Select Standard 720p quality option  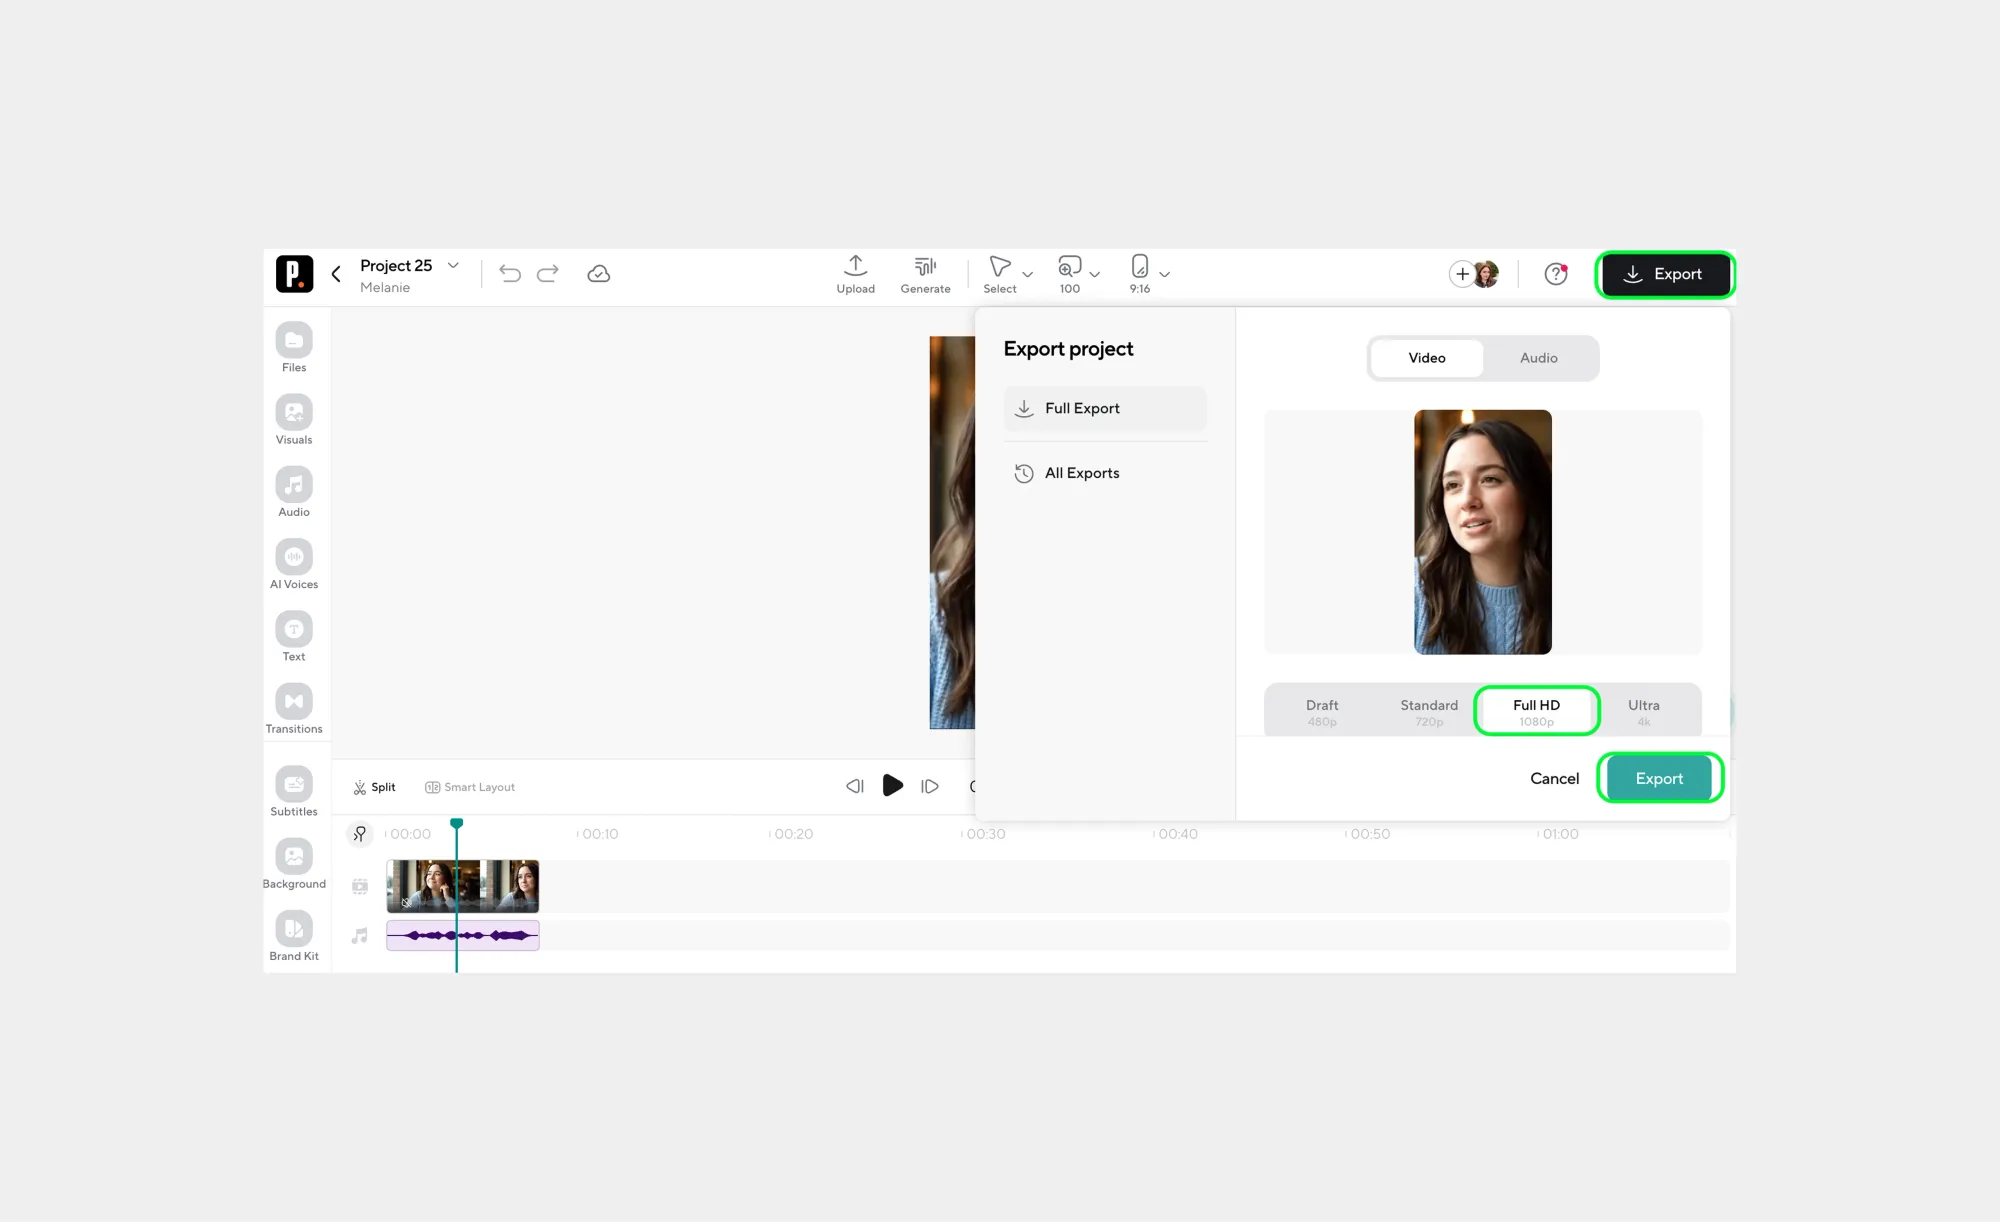pyautogui.click(x=1428, y=711)
